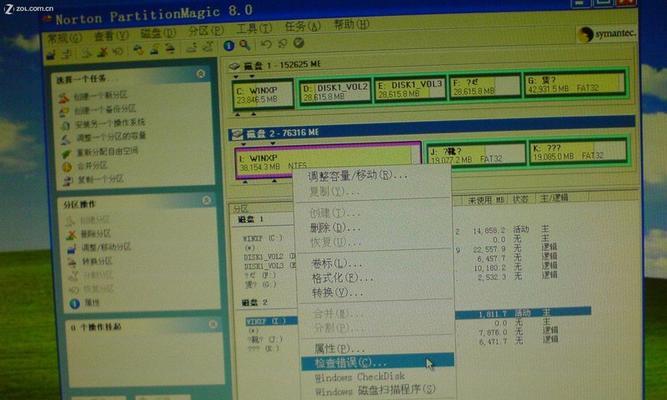Click the green 重新分配自由空间 task icon
Screen dimensions: 667x400
click(x=66, y=153)
